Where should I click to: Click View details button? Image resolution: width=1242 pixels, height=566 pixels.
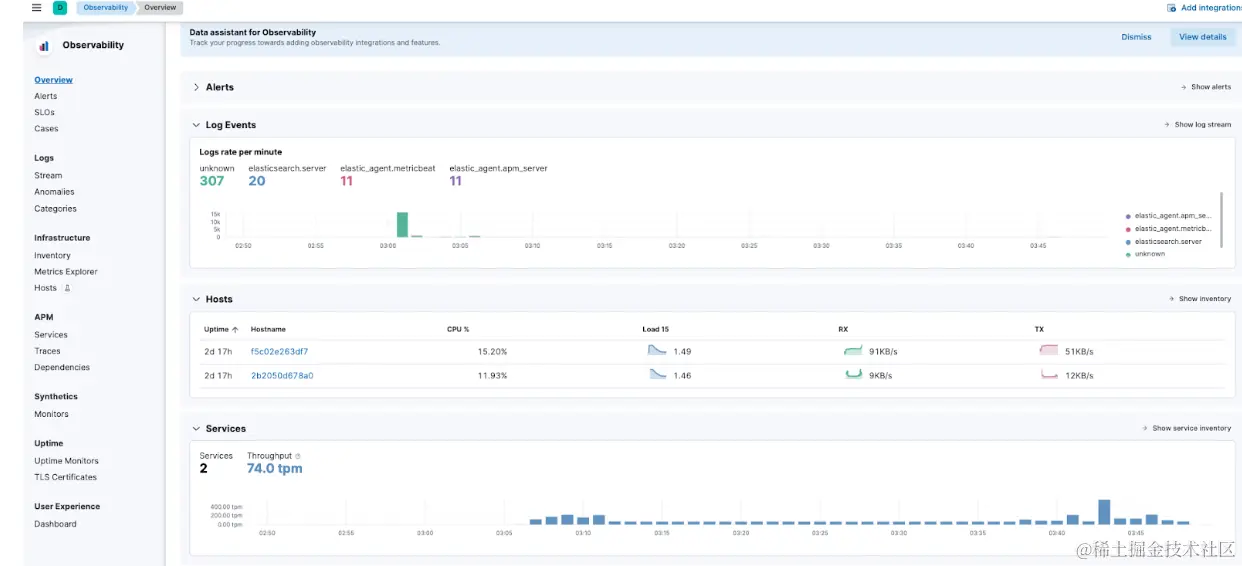[x=1202, y=37]
